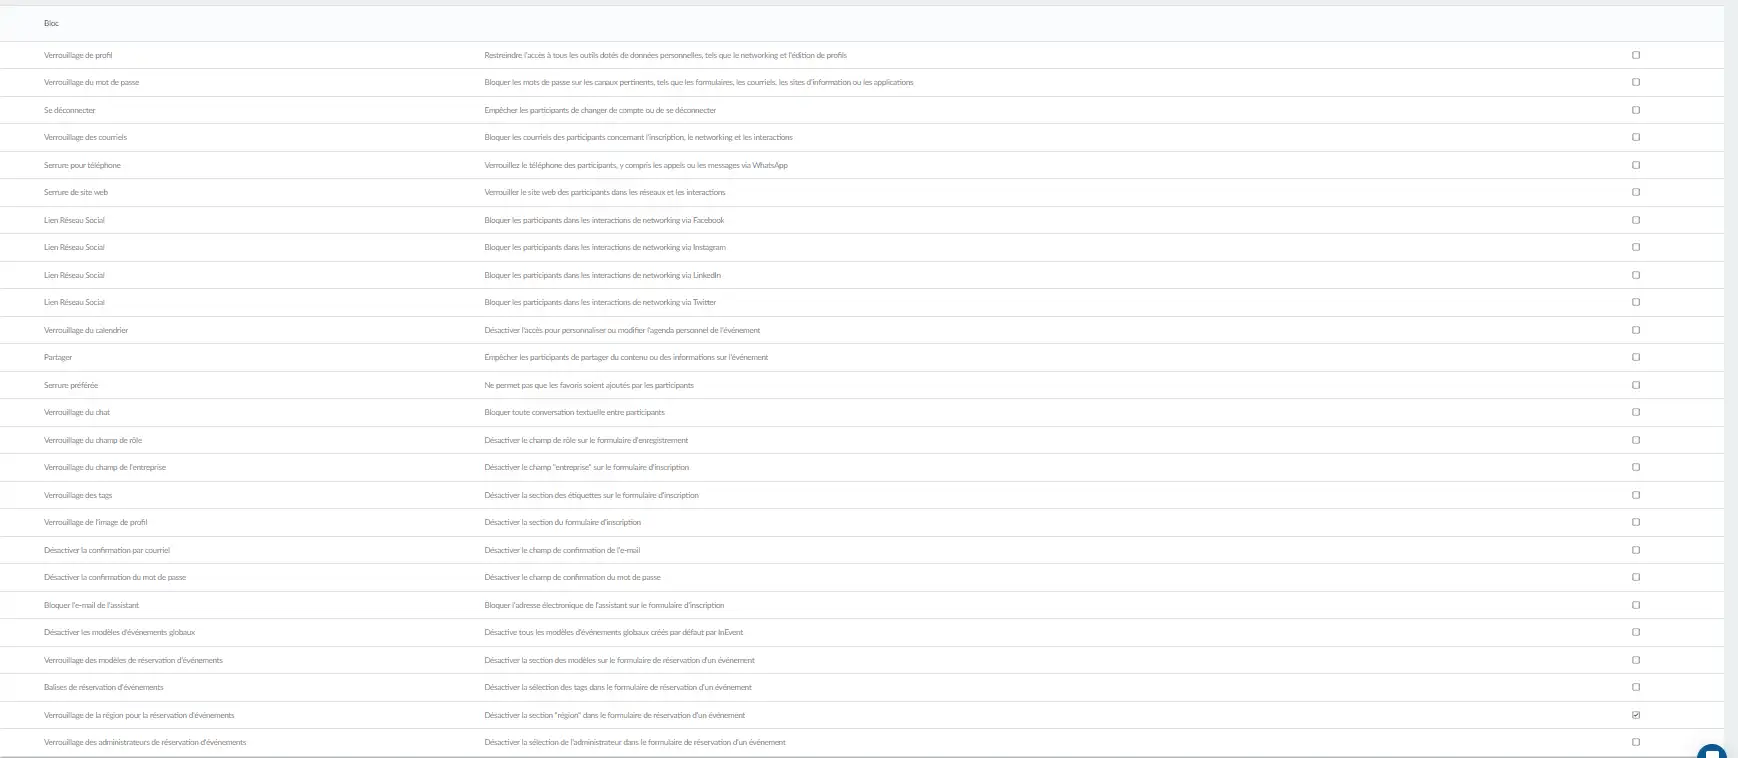The image size is (1738, 758).
Task: Enable the Verrouillage du chat checkbox
Action: (x=1636, y=412)
